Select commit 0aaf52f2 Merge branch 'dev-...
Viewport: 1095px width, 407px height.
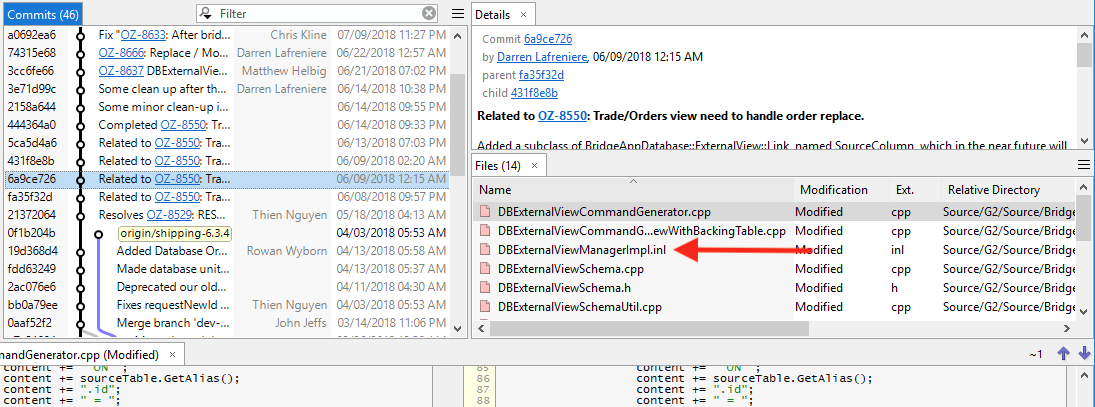[226, 323]
